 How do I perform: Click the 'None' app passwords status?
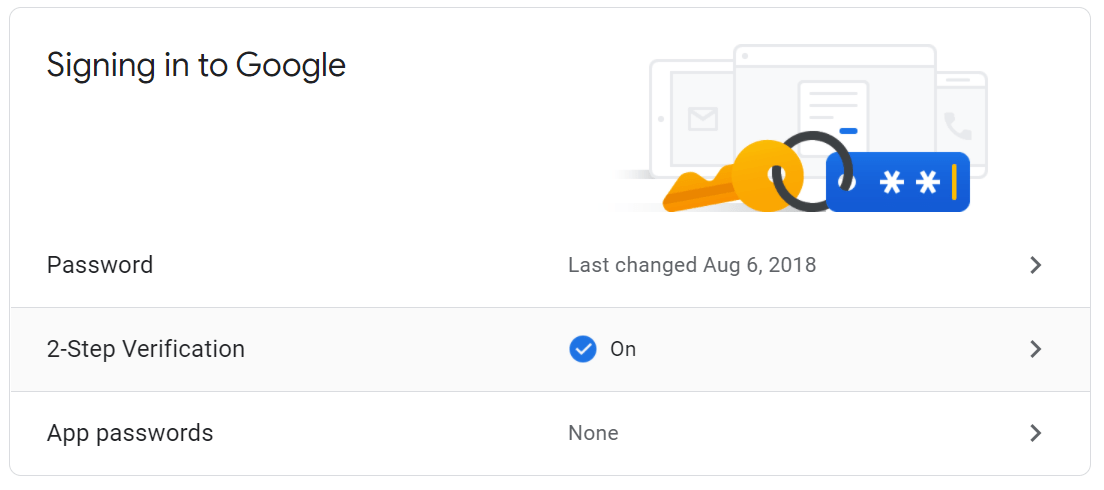coord(593,433)
